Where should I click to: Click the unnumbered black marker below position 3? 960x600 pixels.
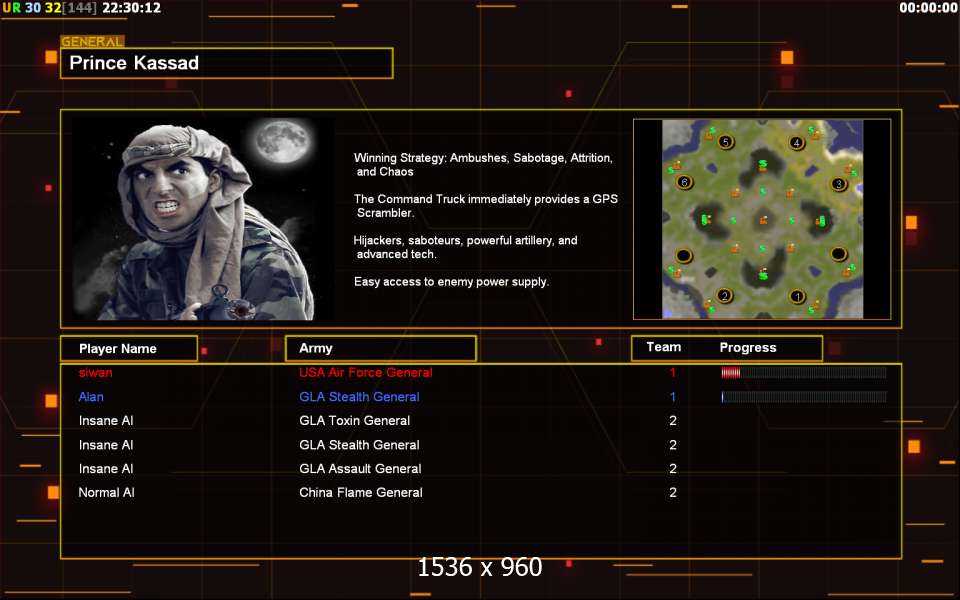[839, 253]
